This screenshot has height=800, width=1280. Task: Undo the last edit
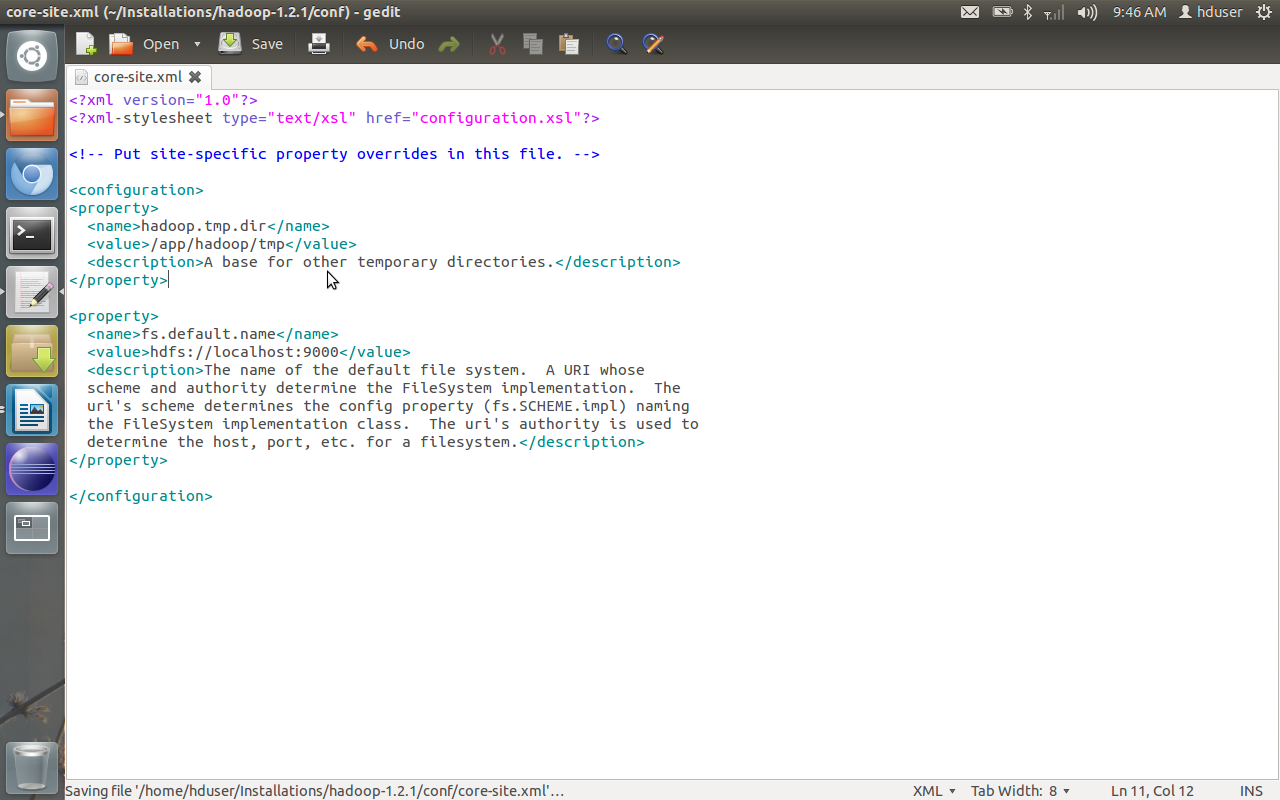pos(390,44)
